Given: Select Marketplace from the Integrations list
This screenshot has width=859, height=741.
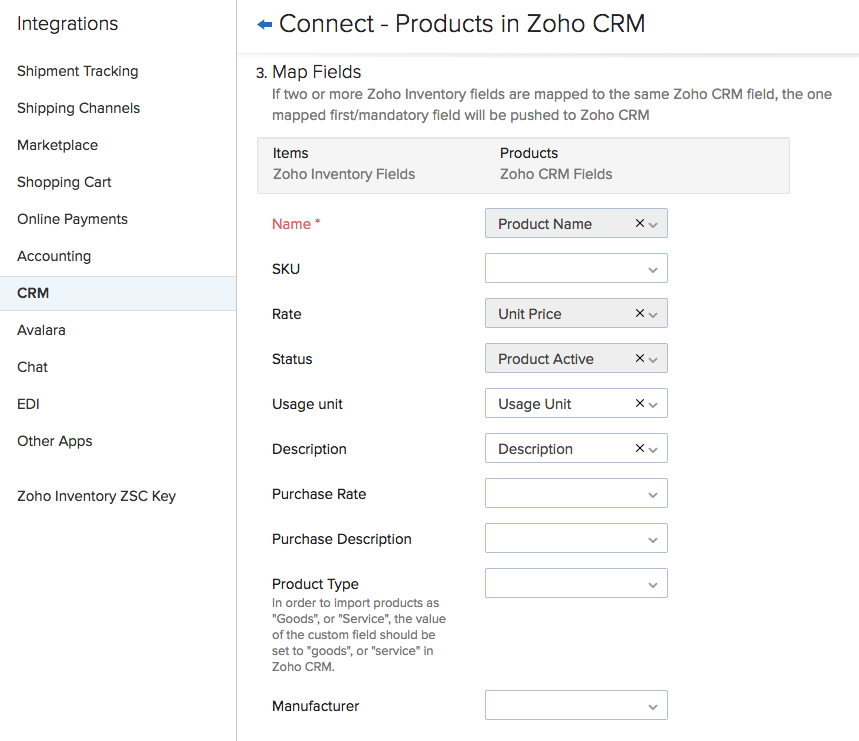Looking at the screenshot, I should [x=57, y=145].
